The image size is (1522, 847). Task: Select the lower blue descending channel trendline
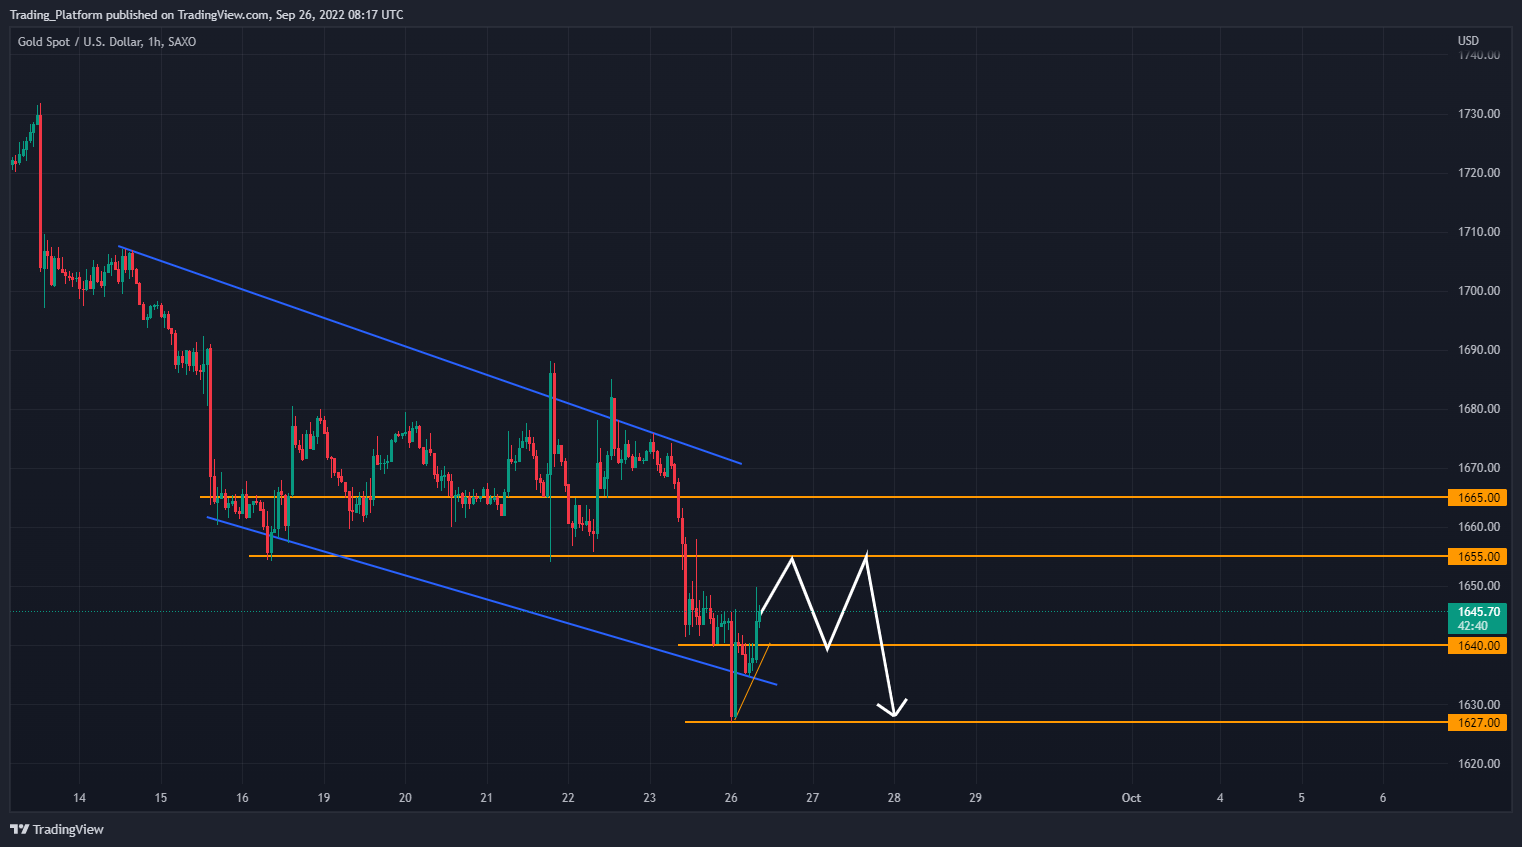click(x=492, y=601)
